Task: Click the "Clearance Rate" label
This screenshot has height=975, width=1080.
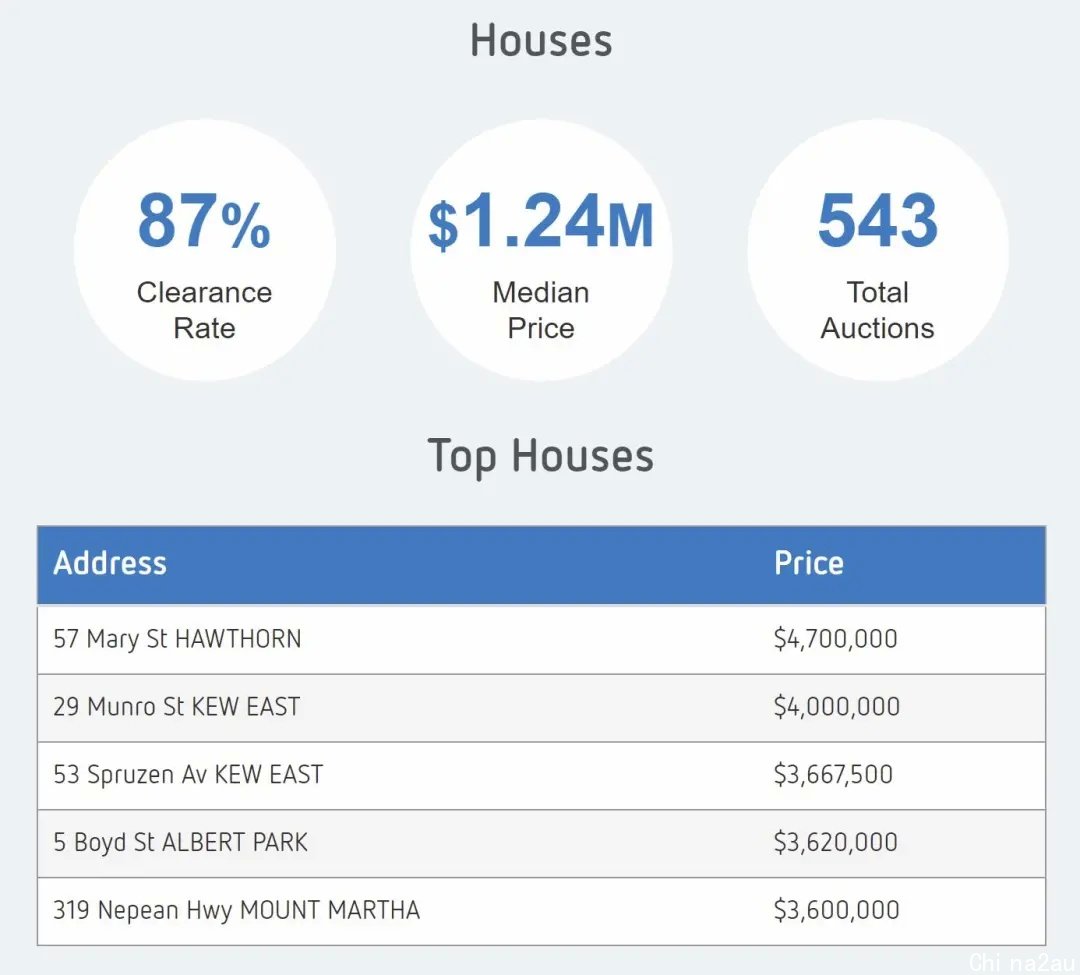Action: coord(204,310)
